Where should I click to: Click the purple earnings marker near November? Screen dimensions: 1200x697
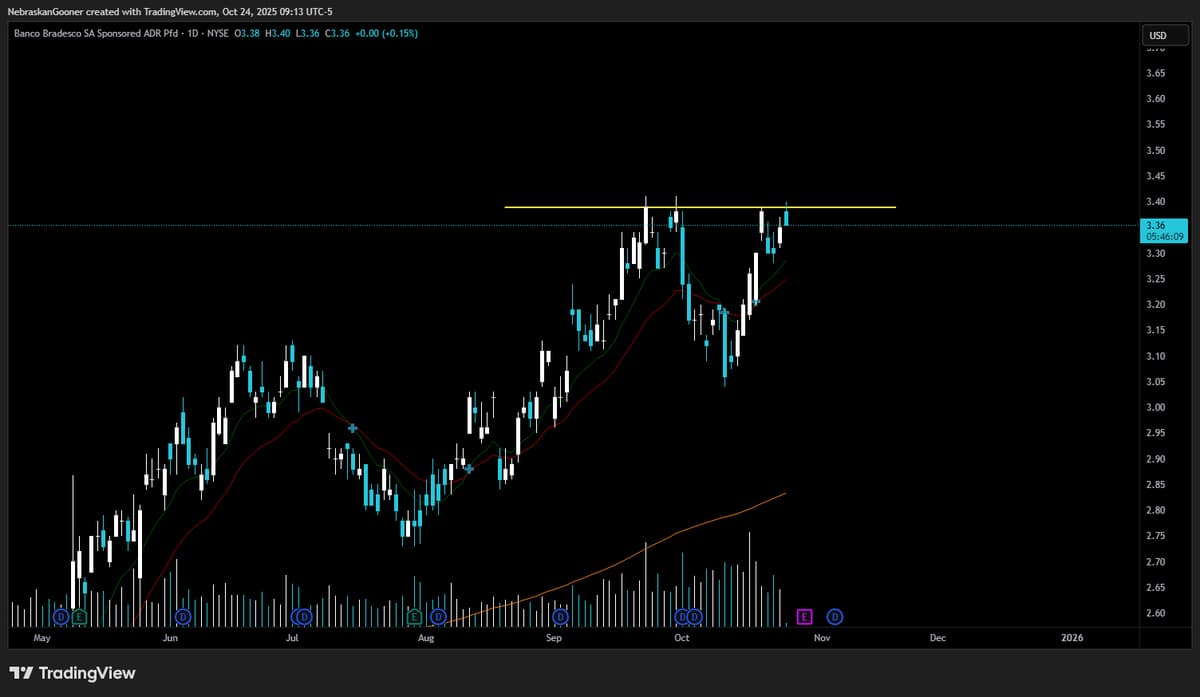coord(805,617)
